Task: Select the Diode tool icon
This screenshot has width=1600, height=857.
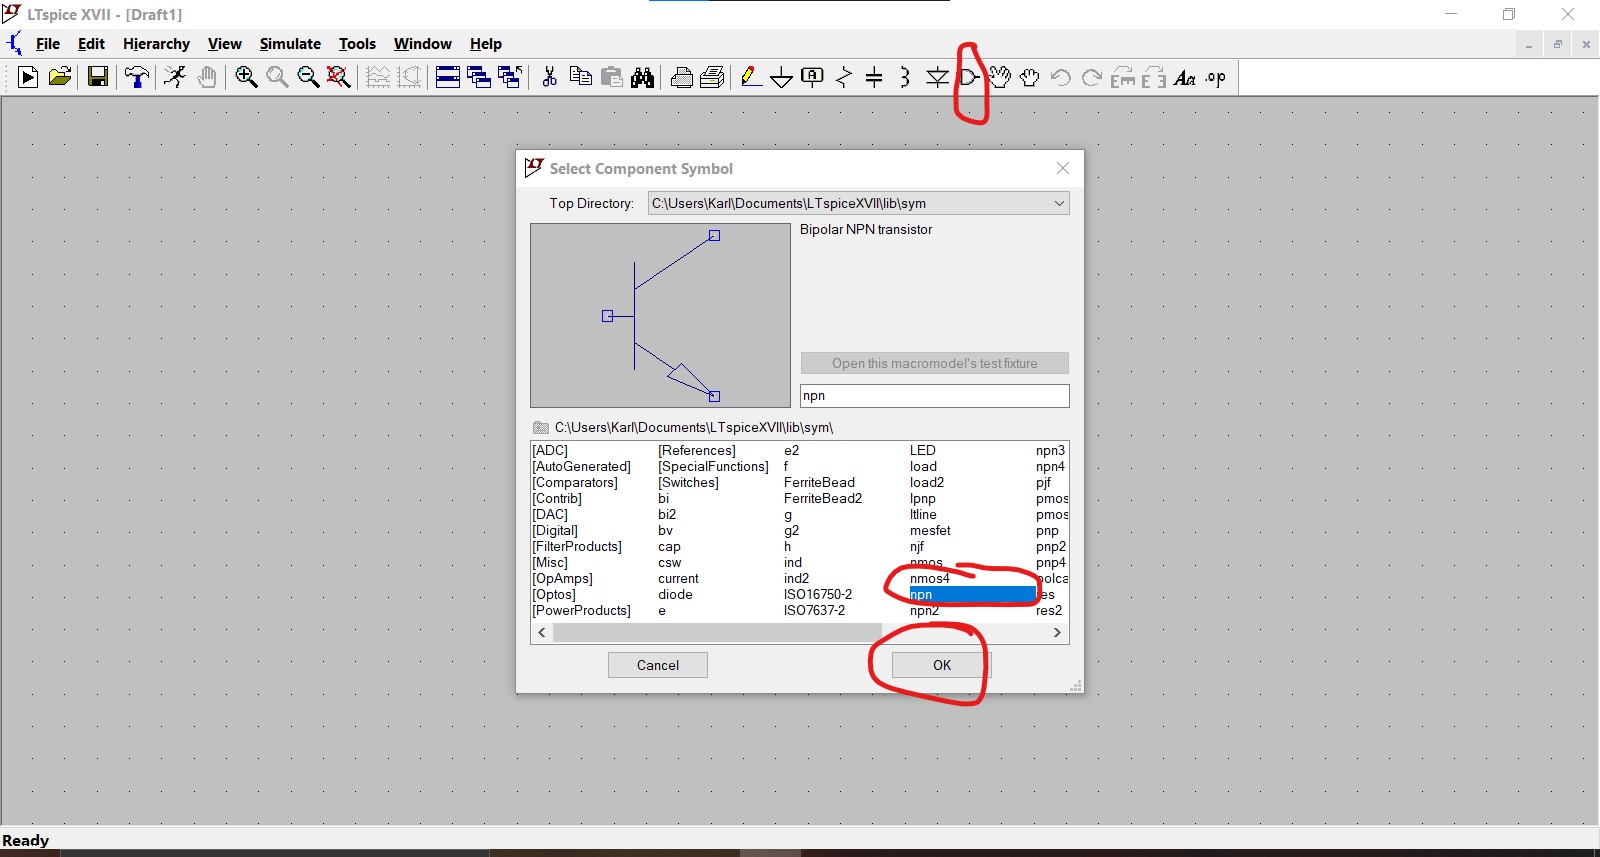Action: [937, 77]
